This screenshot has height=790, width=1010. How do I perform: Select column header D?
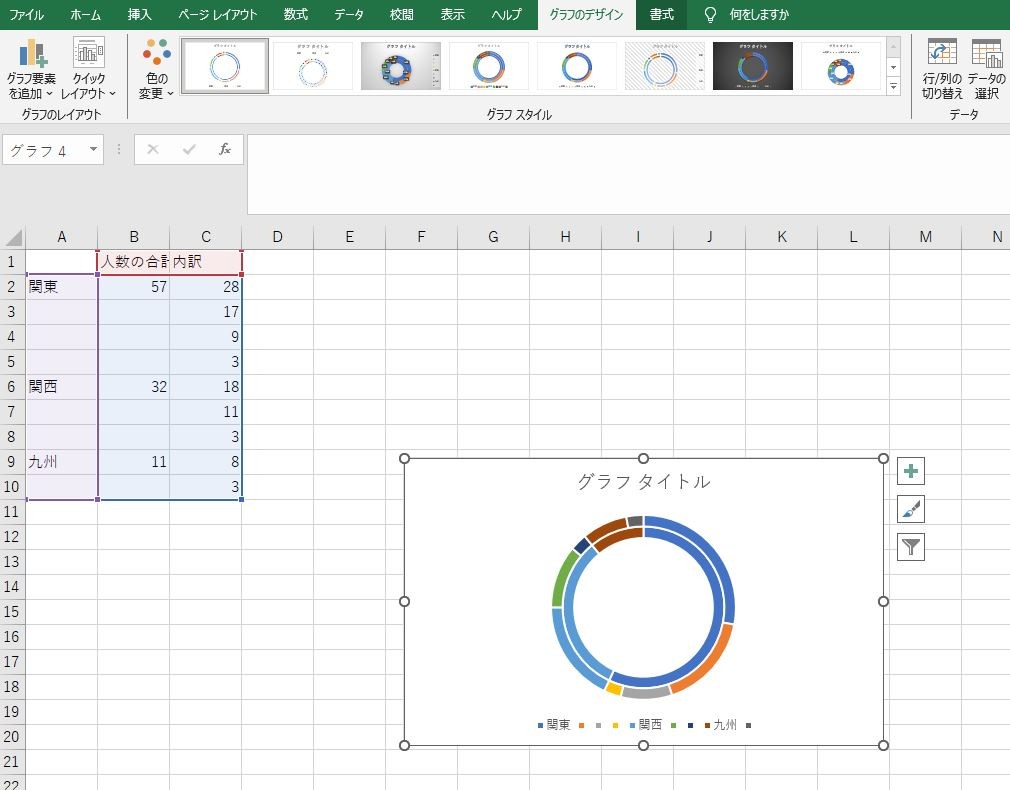coord(278,237)
